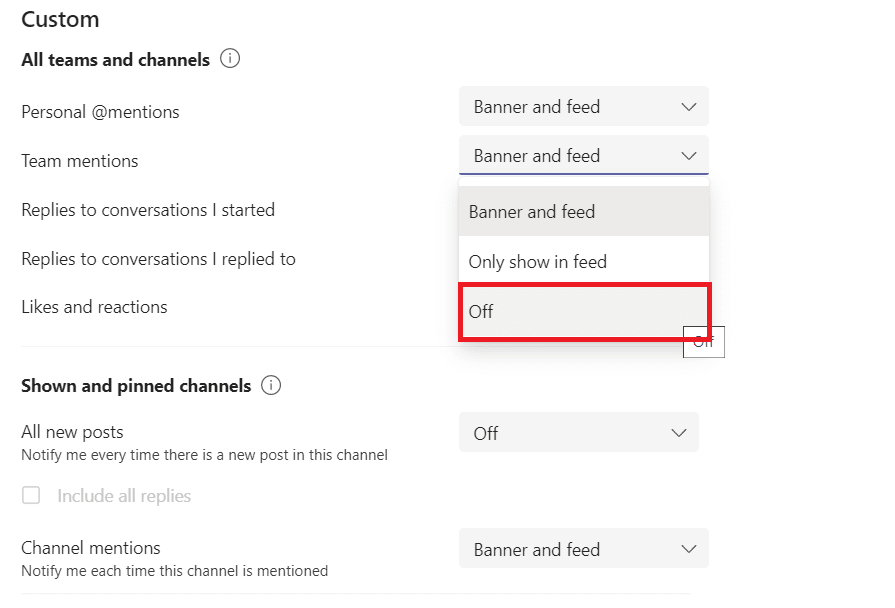Click chevron arrow on Personal @mentions dropdown

pos(688,107)
